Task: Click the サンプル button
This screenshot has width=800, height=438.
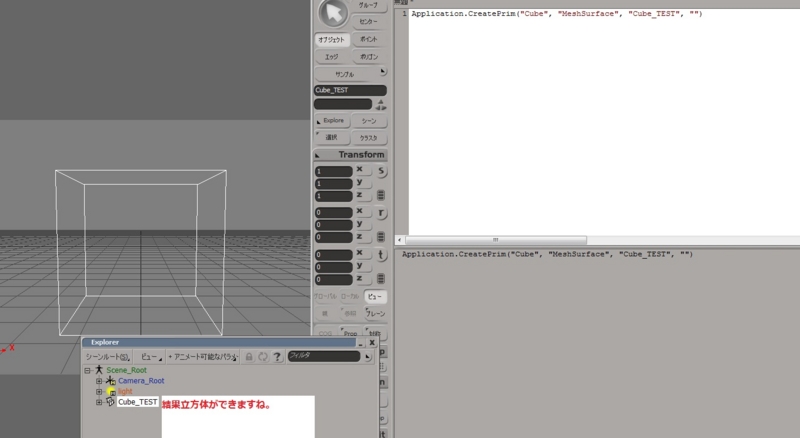Action: 345,75
